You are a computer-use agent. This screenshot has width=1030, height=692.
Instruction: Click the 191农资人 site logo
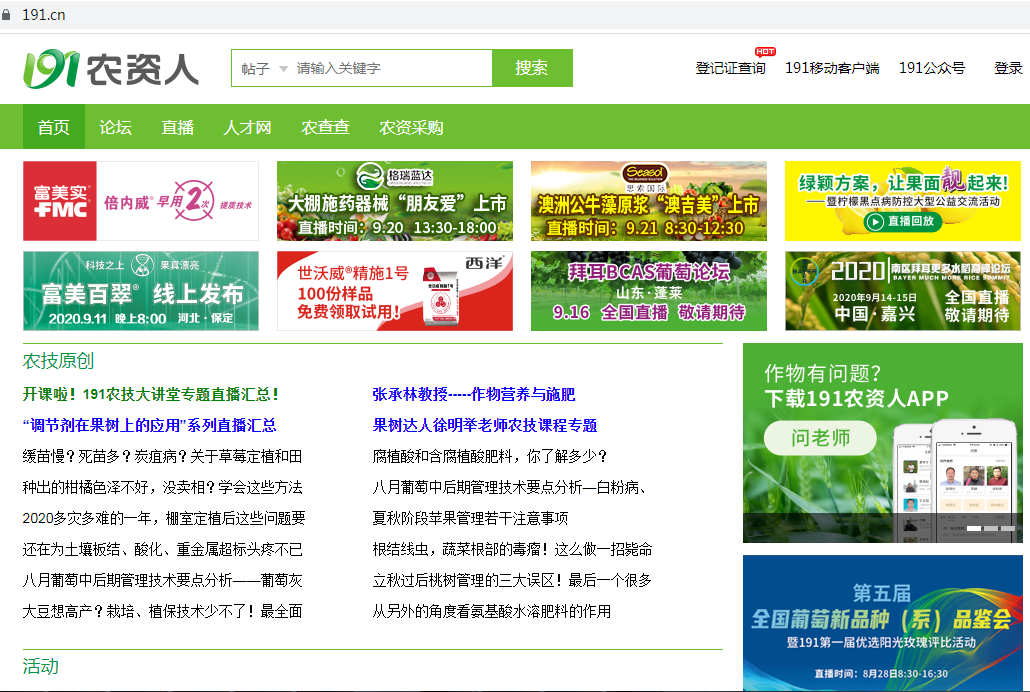point(110,70)
